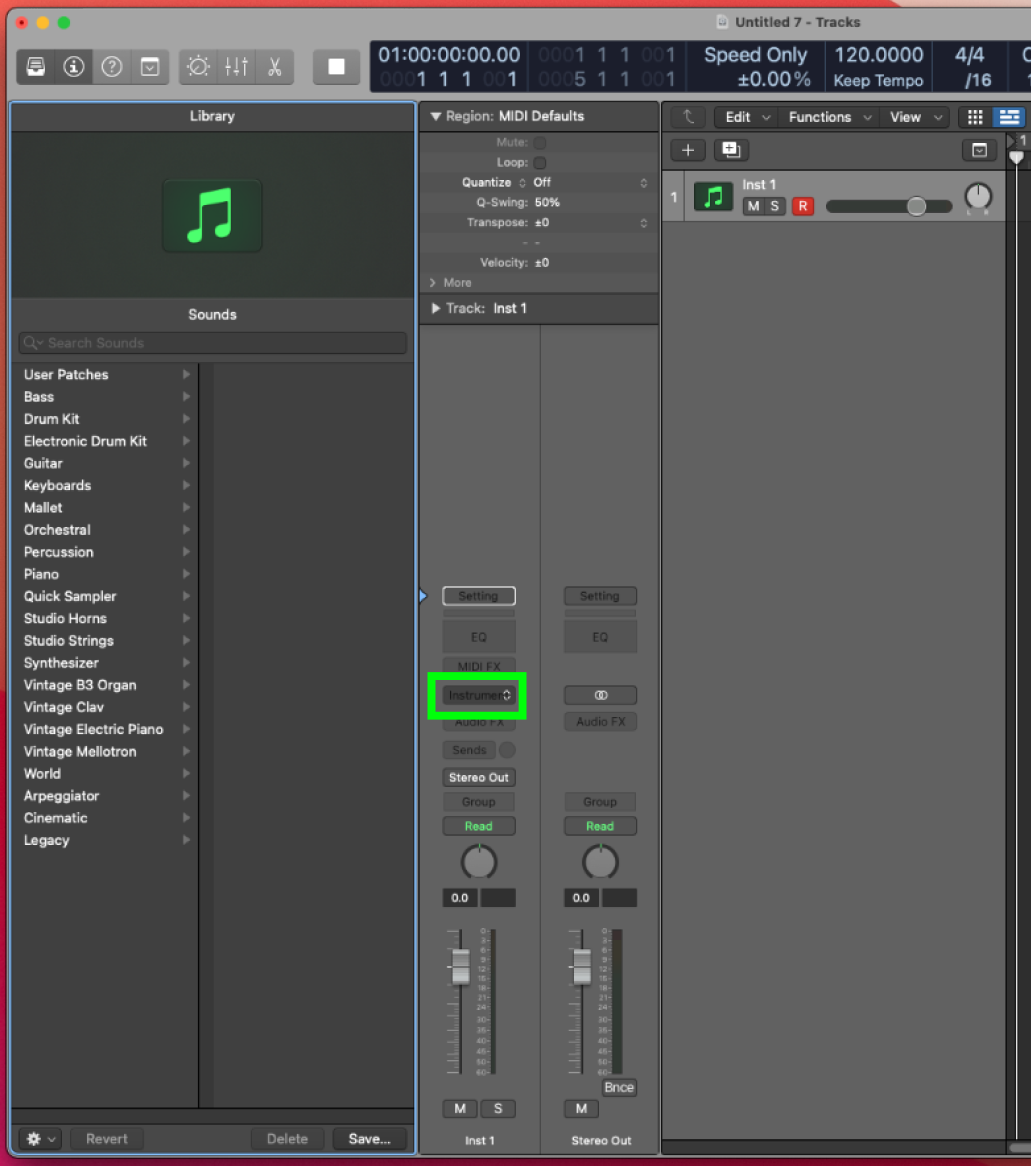
Task: Click the Inst 1 track's green note icon
Action: point(713,197)
